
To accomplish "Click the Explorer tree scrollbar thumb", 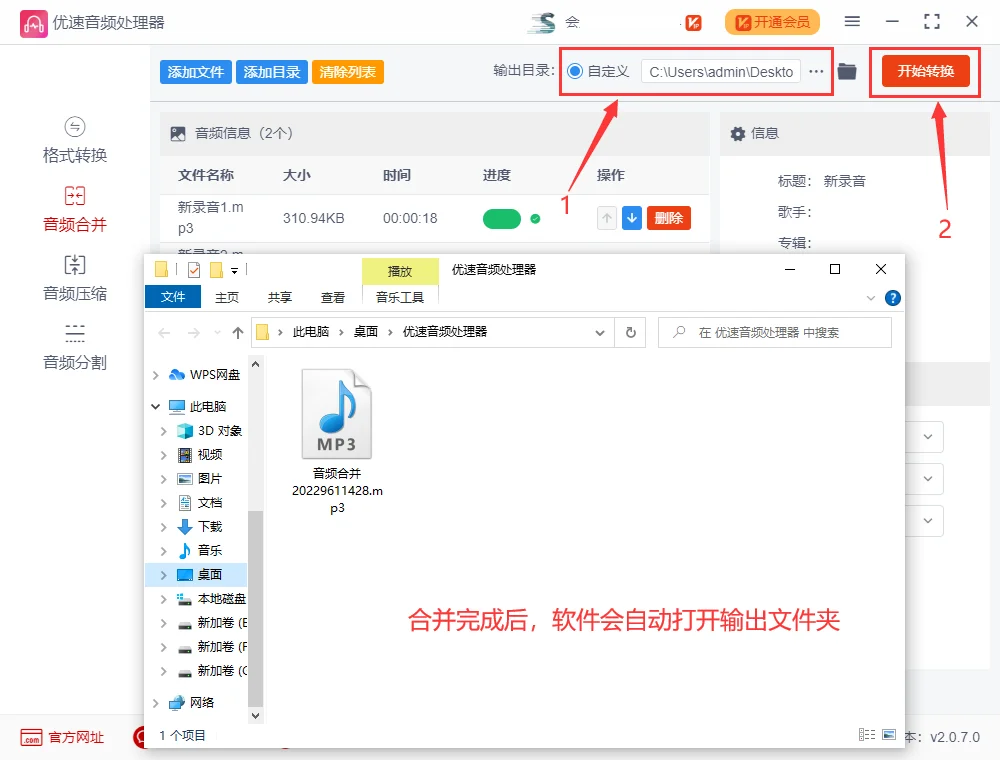I will (x=255, y=608).
